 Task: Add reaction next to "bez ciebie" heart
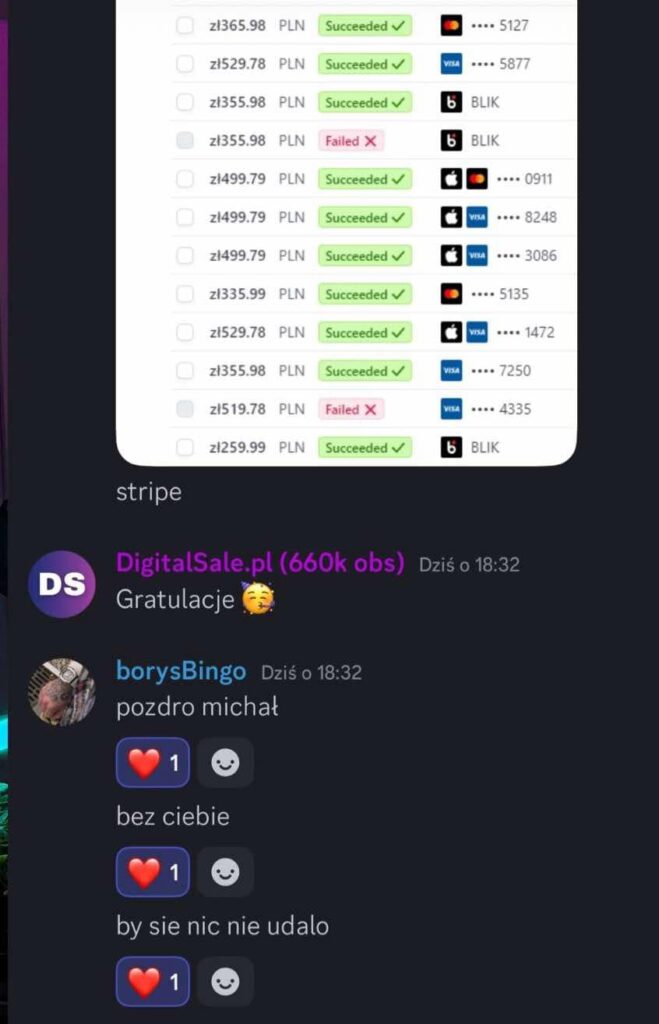click(x=225, y=872)
